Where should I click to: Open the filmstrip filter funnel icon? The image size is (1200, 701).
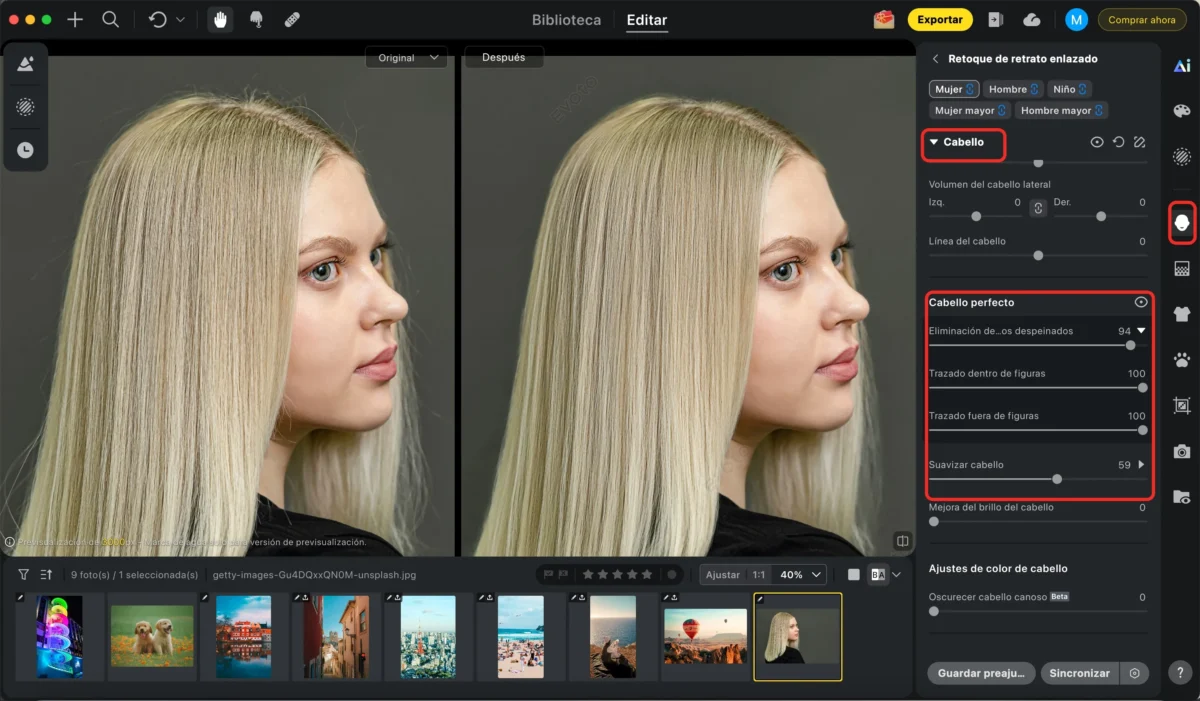point(23,575)
